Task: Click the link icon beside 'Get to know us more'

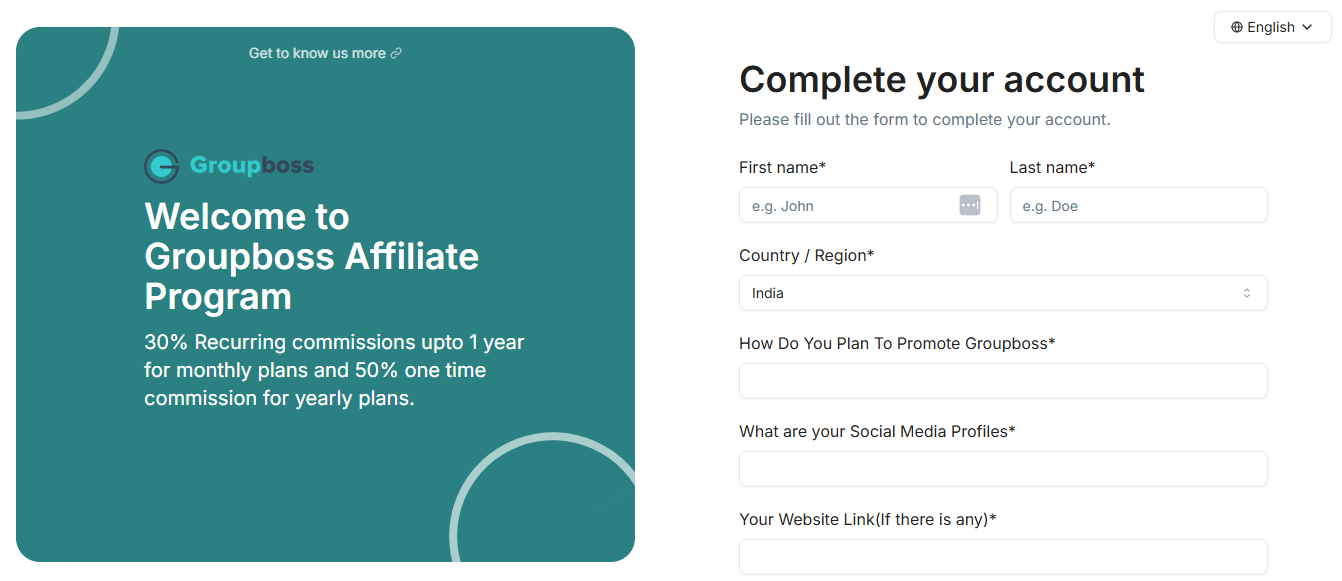Action: [x=396, y=53]
